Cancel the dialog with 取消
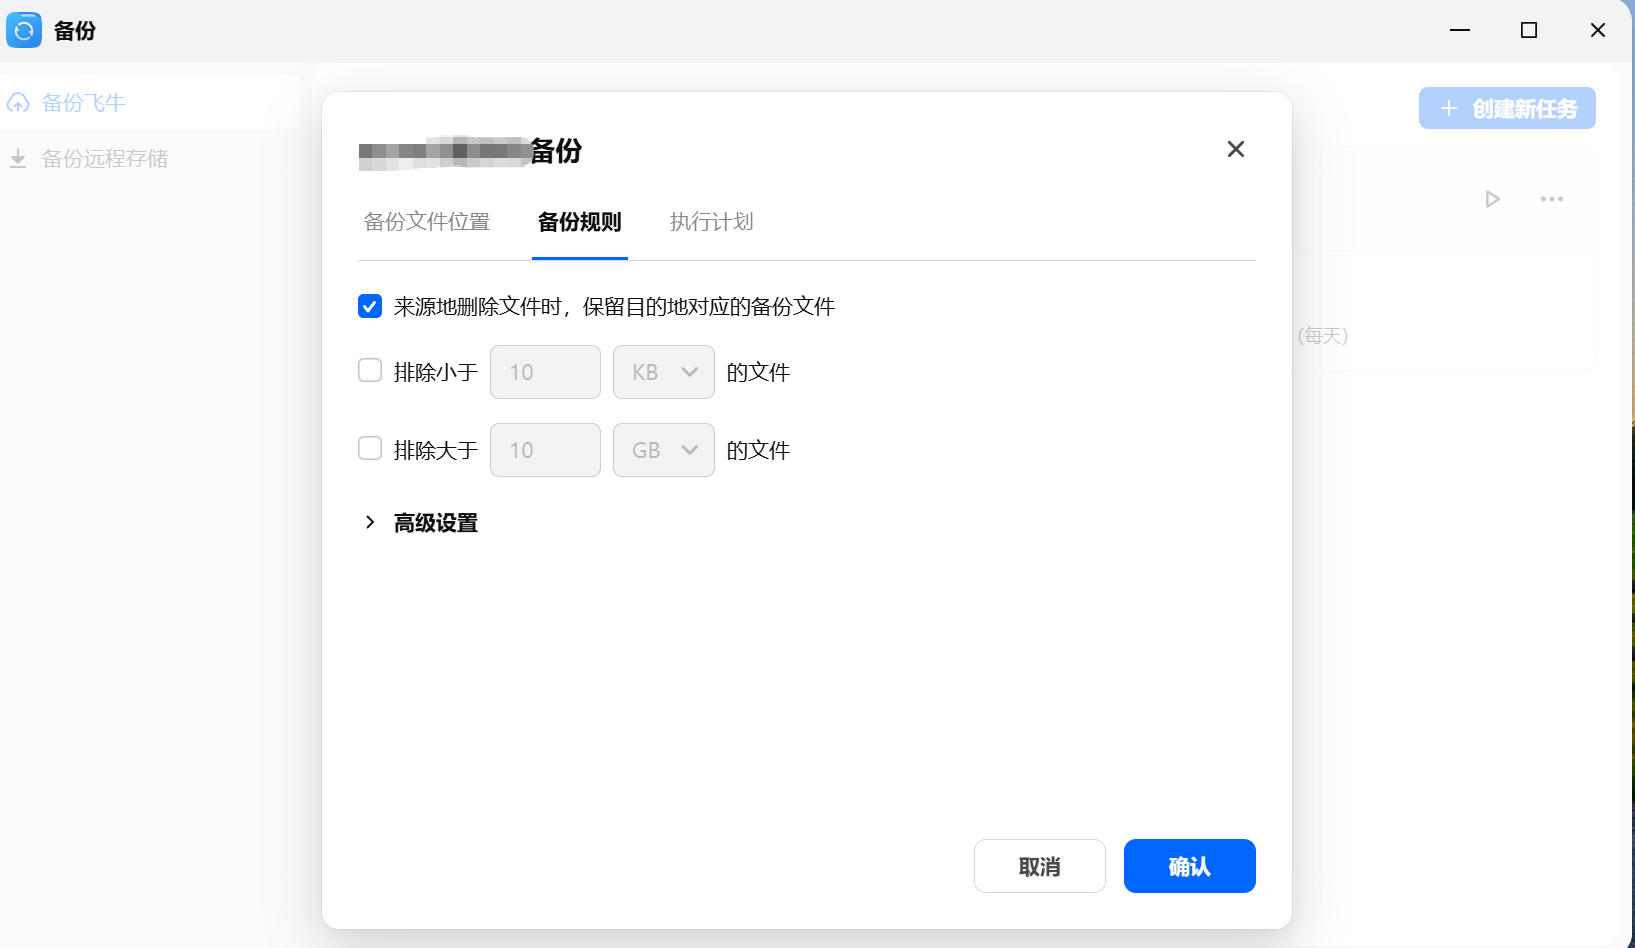Viewport: 1635px width, 948px height. point(1040,866)
